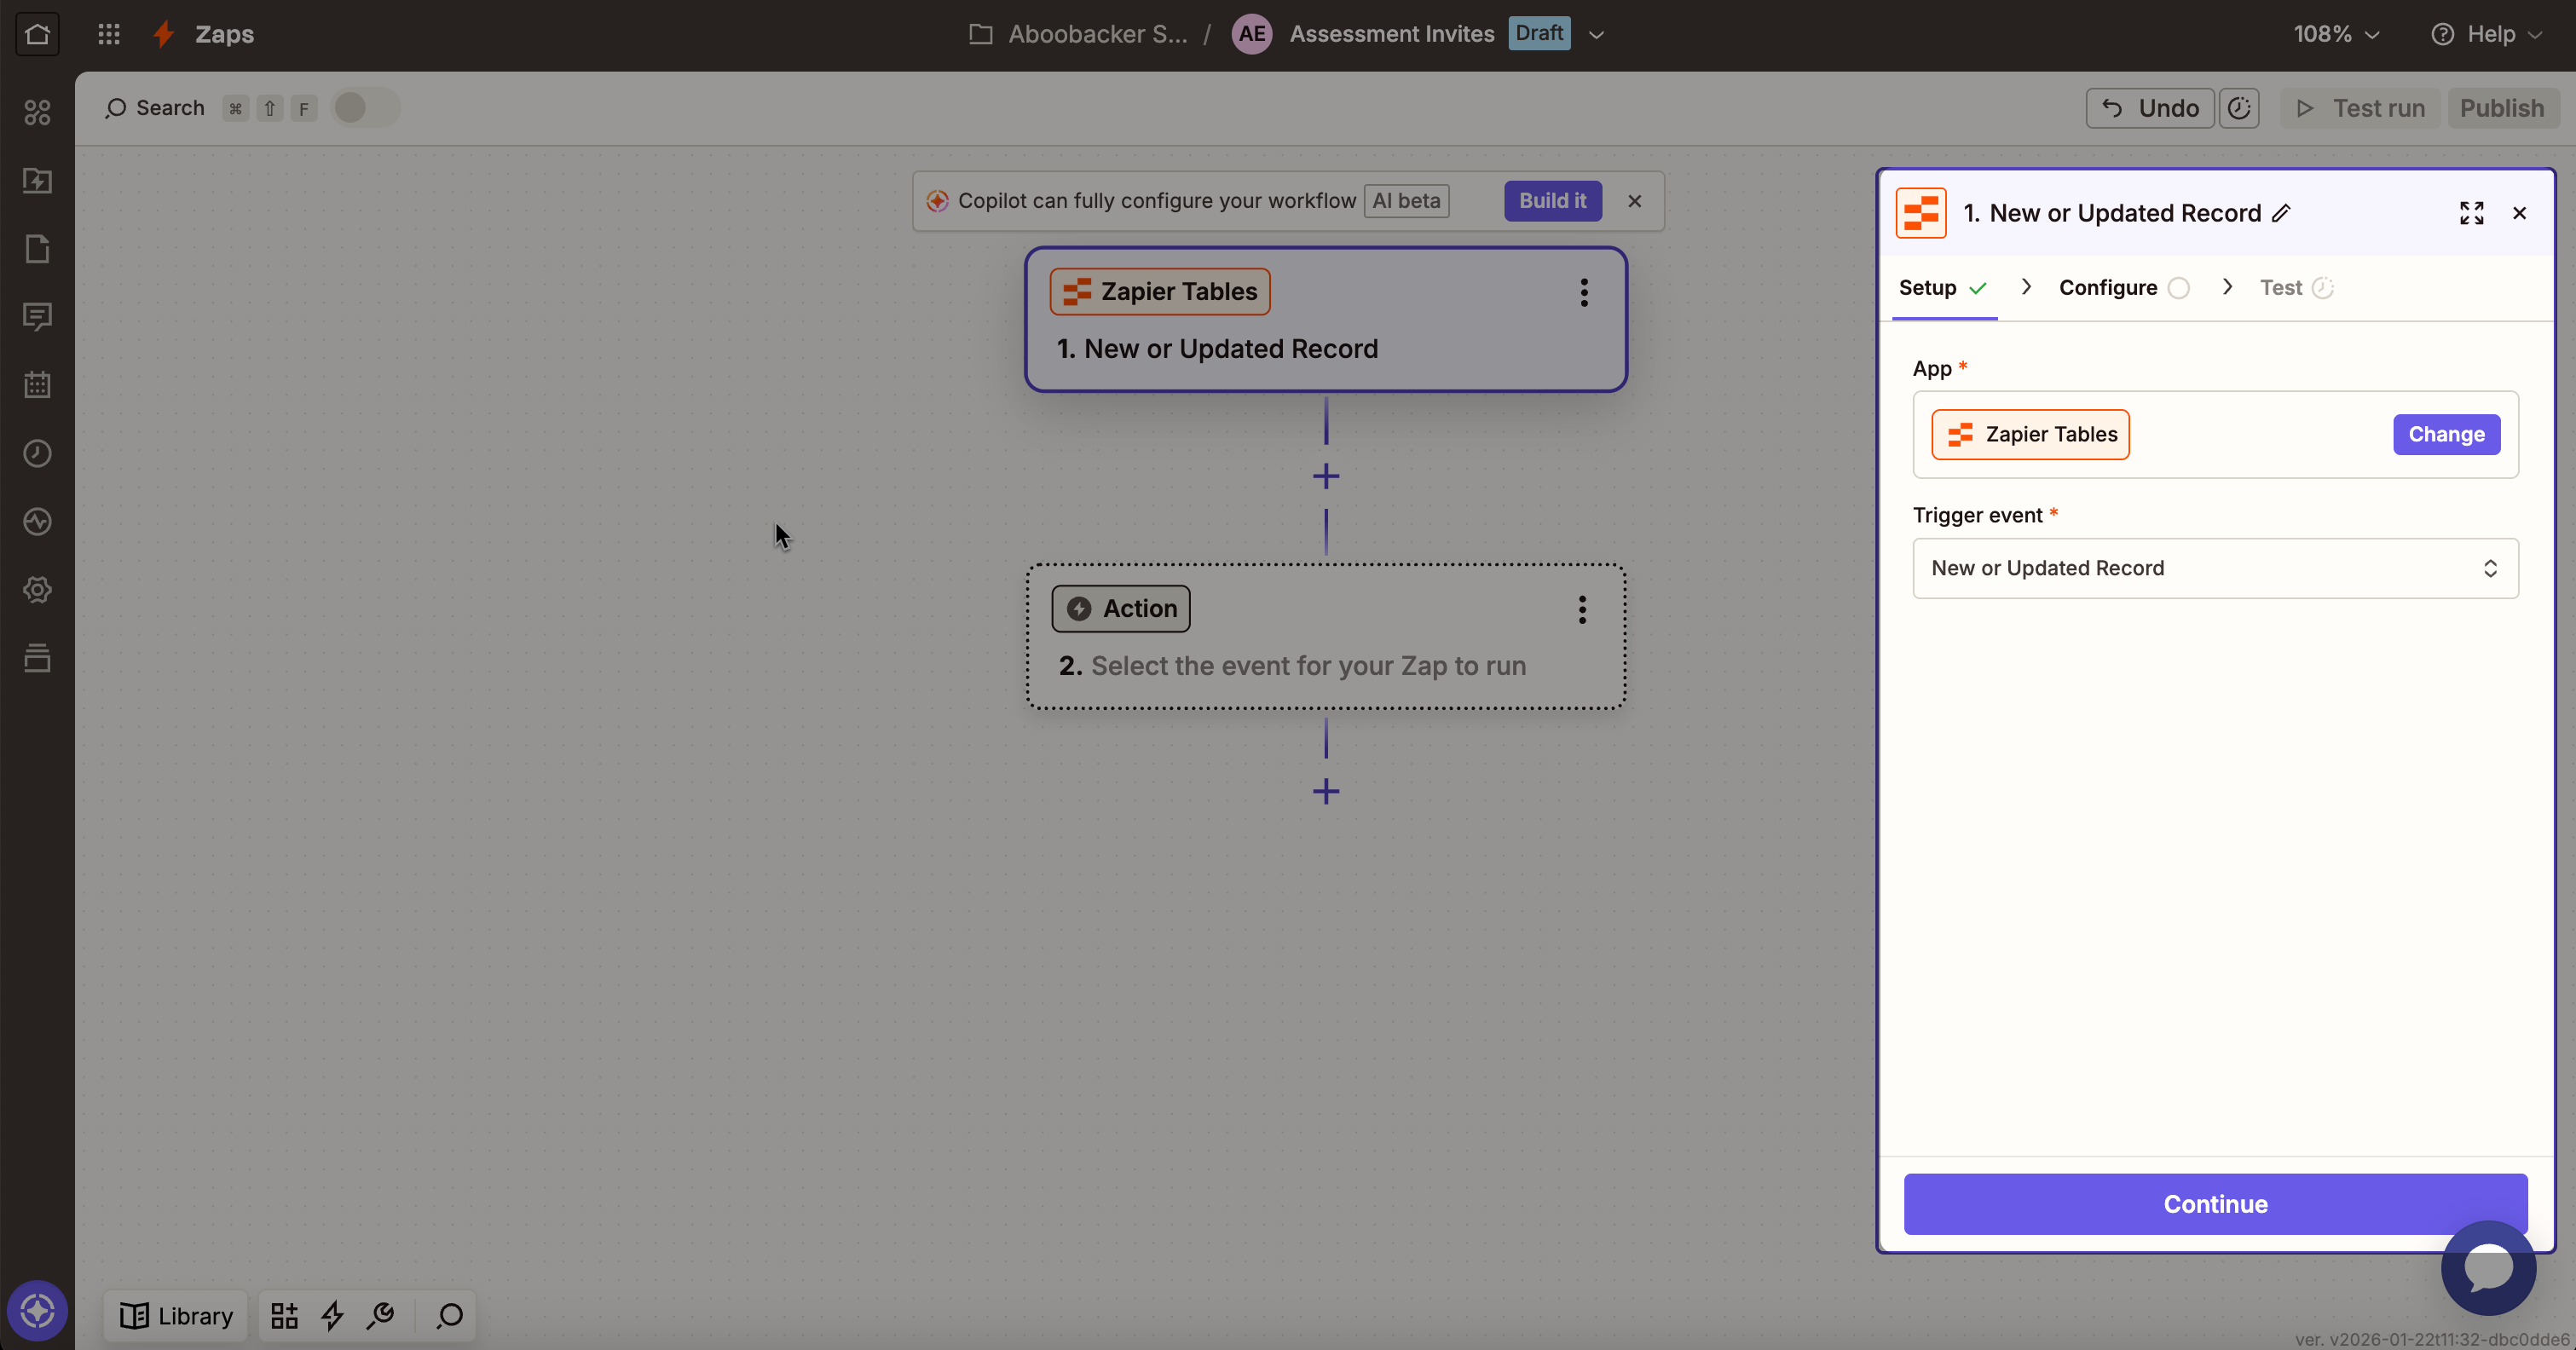Viewport: 2576px width, 1350px height.
Task: Click the Zapier home icon
Action: tap(37, 34)
